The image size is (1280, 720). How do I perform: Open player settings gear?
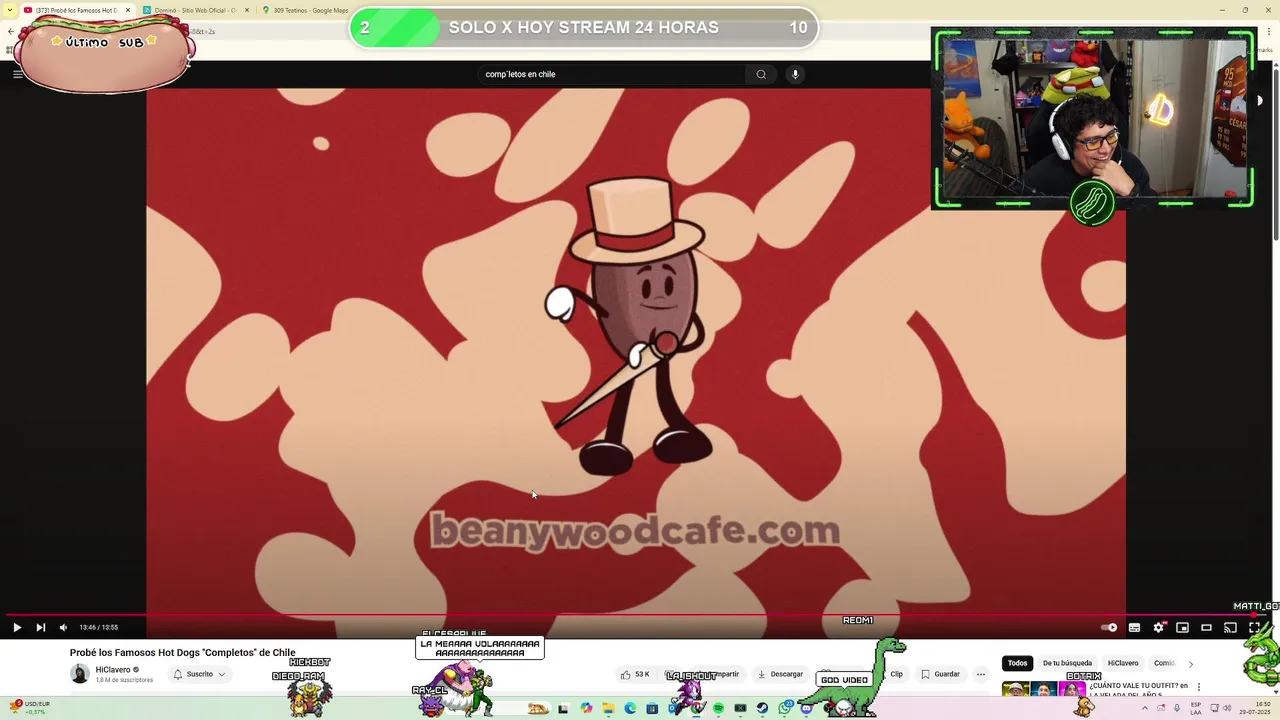tap(1158, 627)
